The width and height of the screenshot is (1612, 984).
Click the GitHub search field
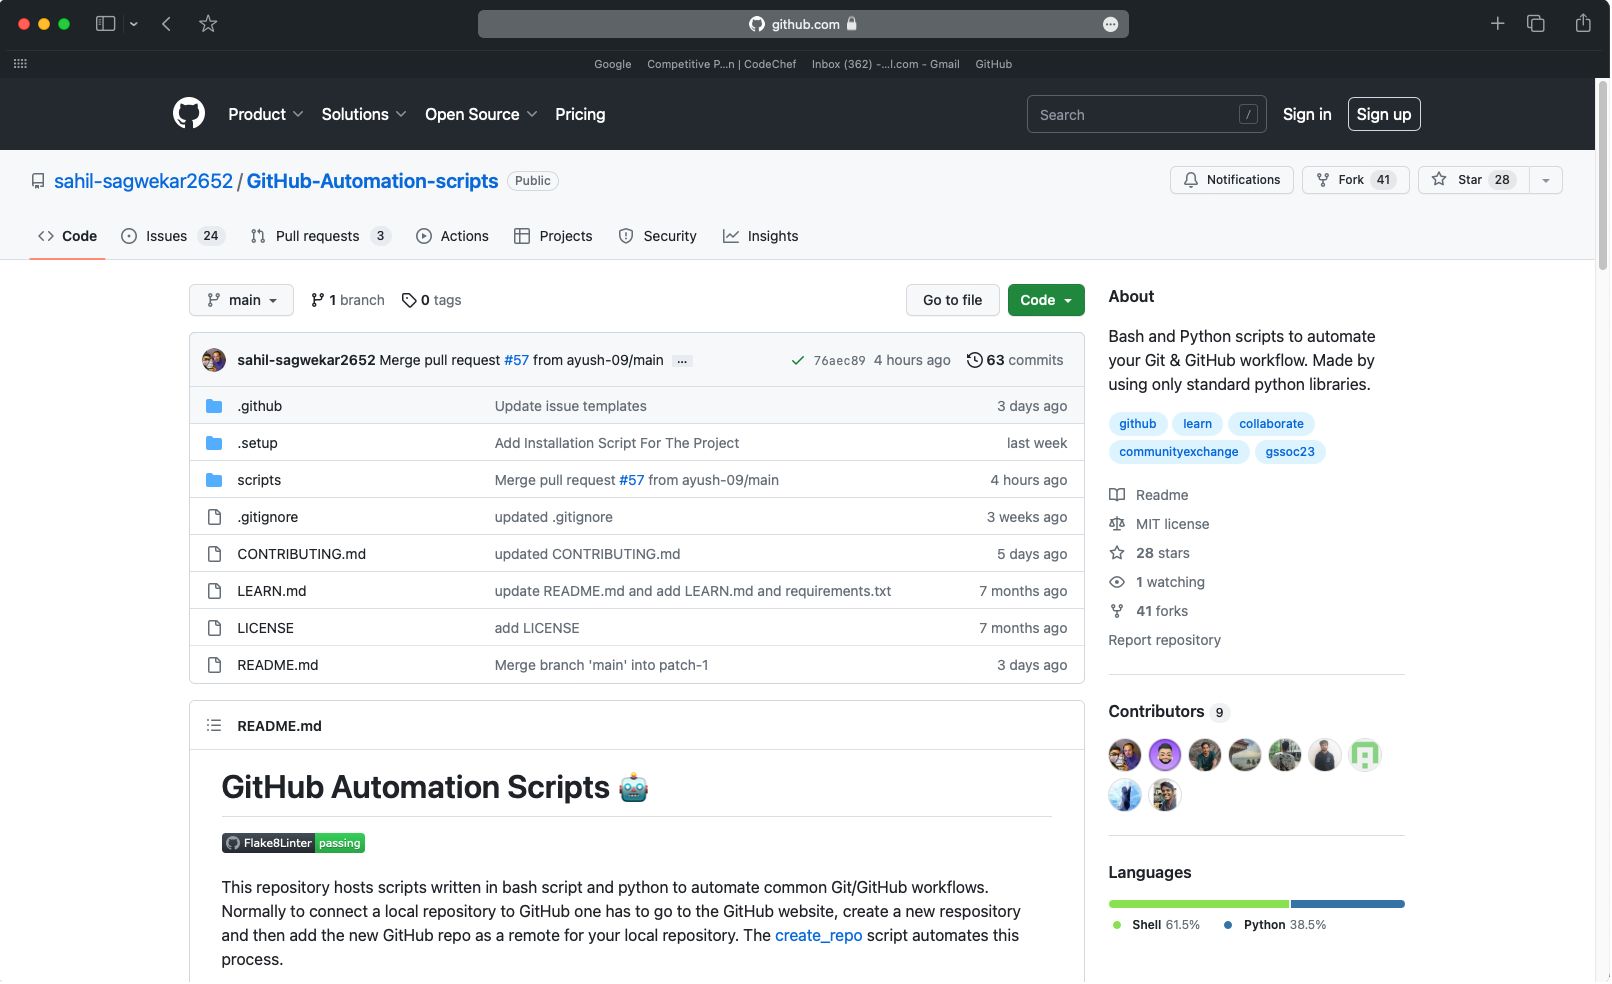pyautogui.click(x=1147, y=114)
